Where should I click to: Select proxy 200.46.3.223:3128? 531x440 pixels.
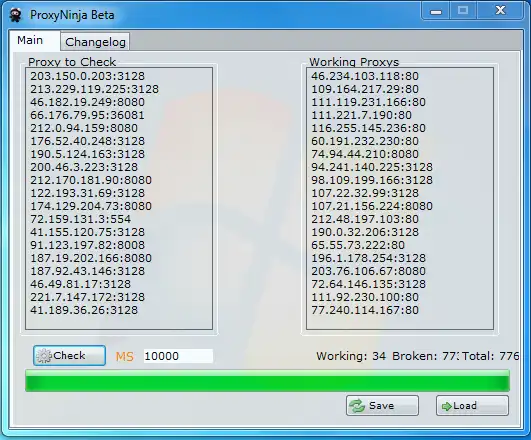pos(84,167)
